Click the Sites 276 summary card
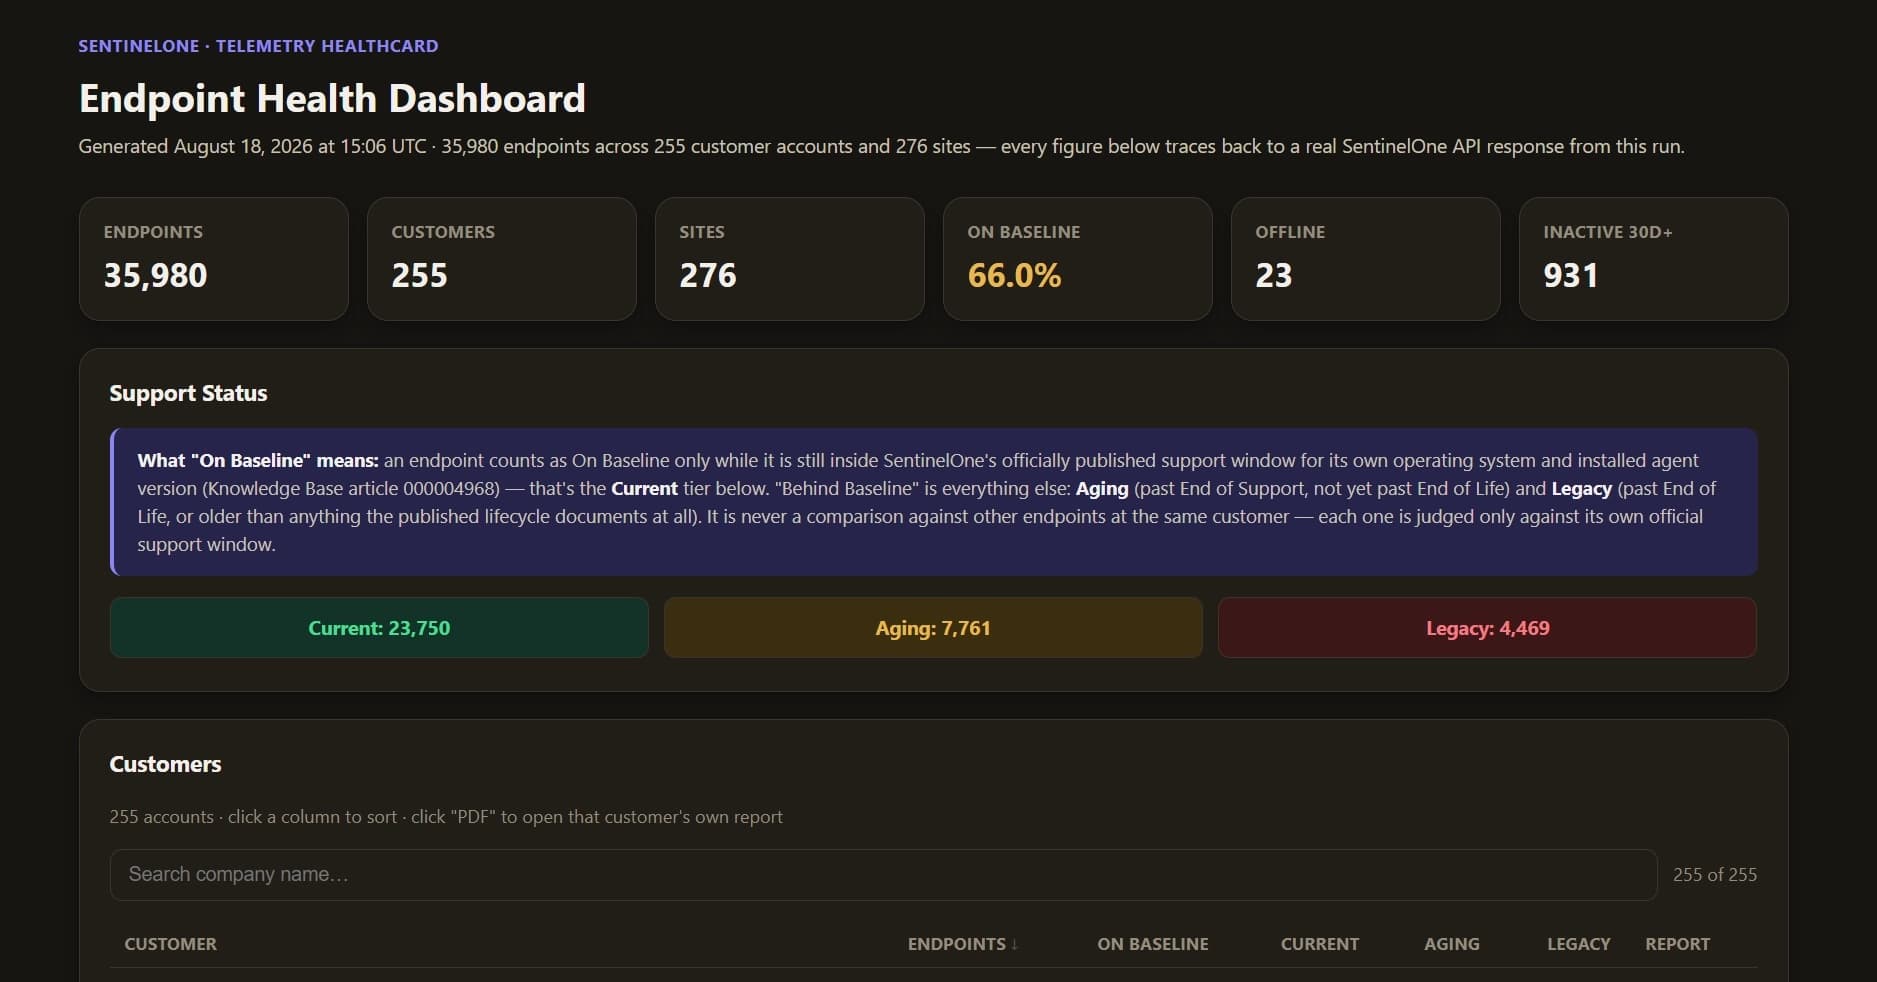 point(790,259)
